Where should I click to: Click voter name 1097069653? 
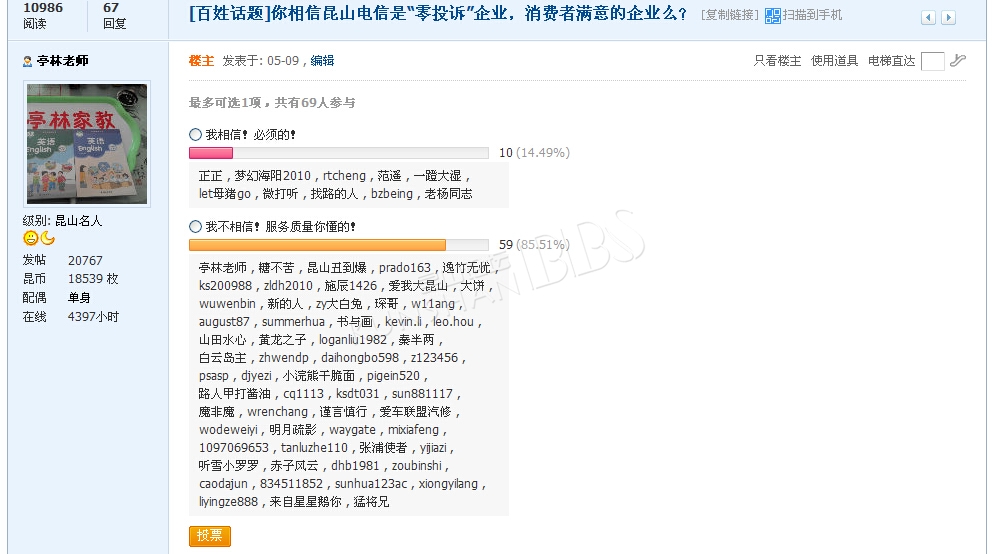234,448
